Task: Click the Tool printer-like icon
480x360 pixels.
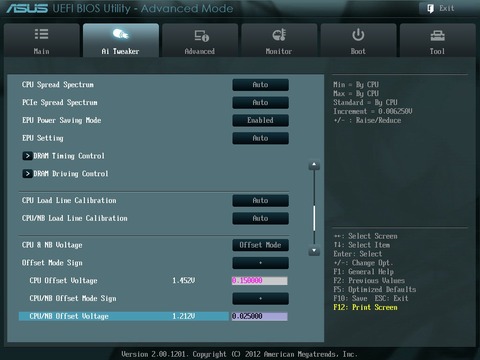Action: pos(438,35)
